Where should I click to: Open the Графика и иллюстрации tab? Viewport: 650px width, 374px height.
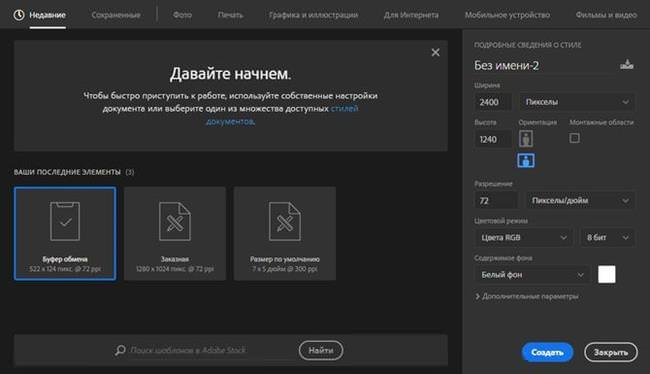click(313, 15)
